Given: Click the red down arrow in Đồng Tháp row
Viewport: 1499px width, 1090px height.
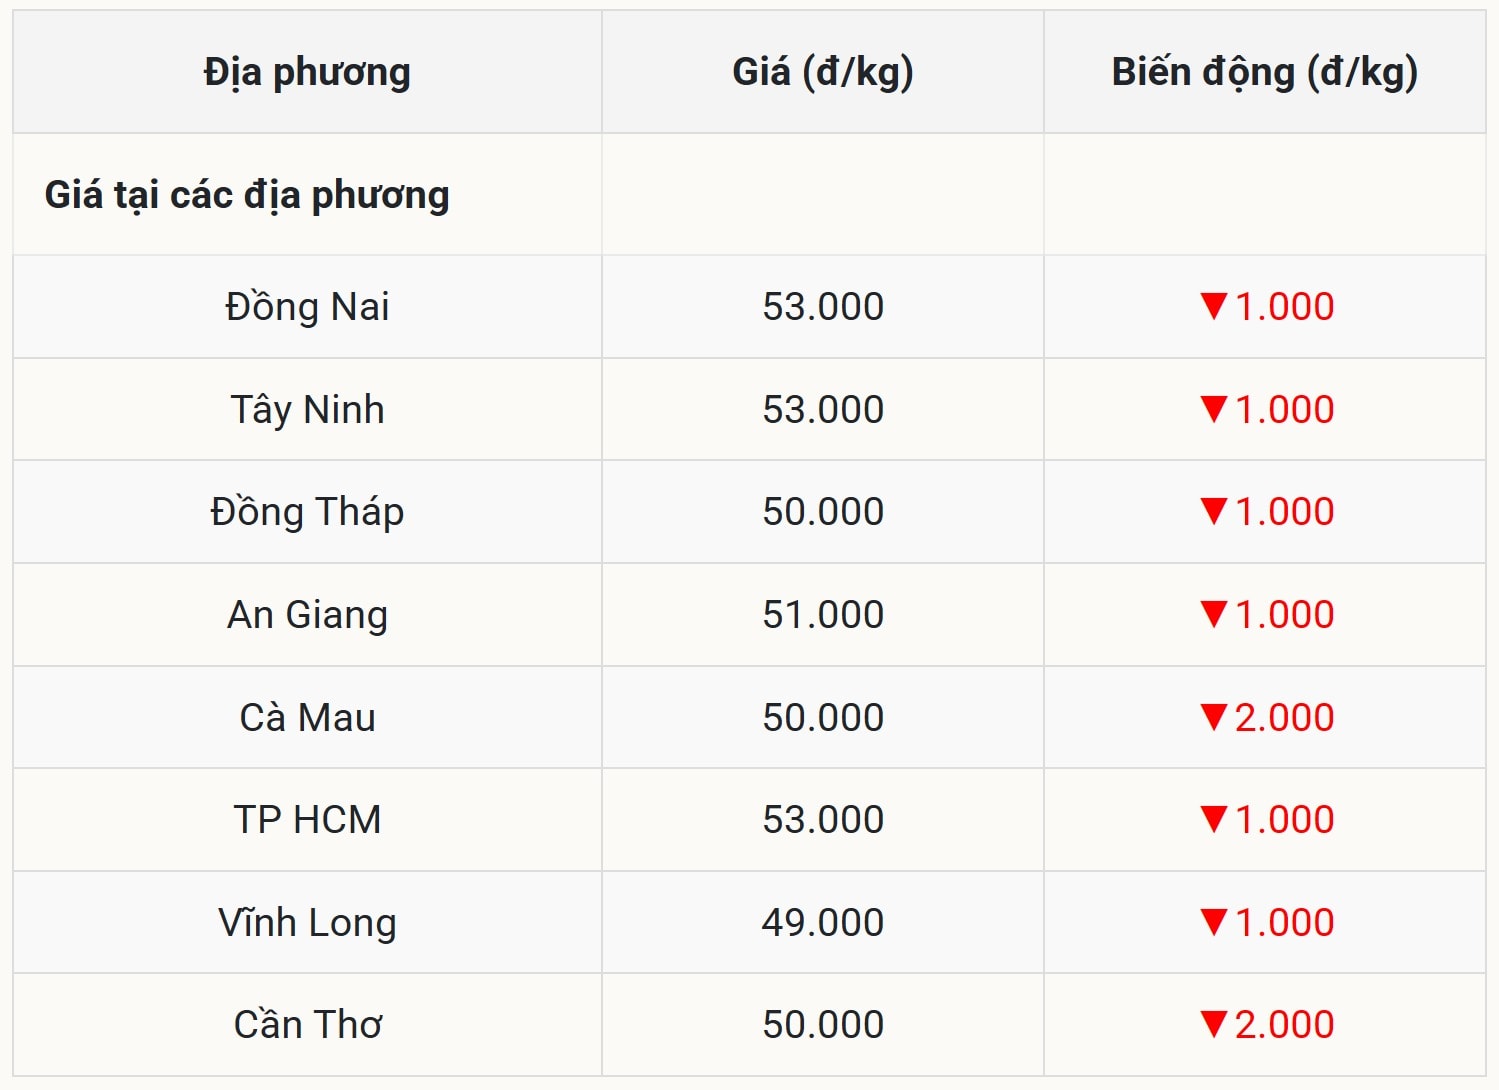Looking at the screenshot, I should click(x=1214, y=511).
